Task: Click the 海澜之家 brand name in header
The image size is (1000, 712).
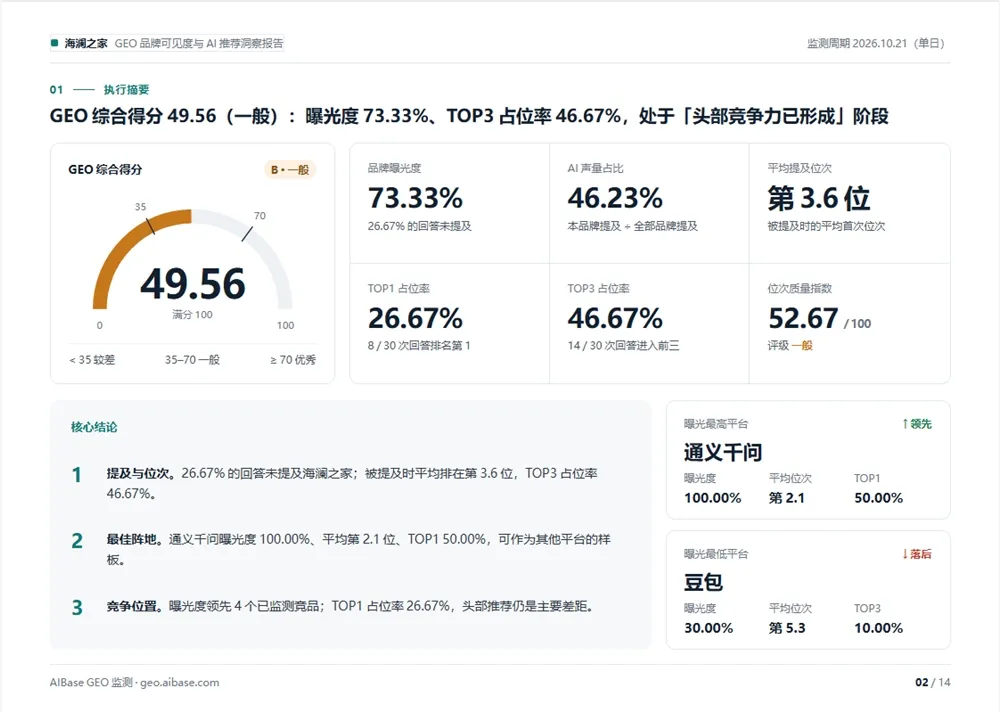Action: point(86,43)
